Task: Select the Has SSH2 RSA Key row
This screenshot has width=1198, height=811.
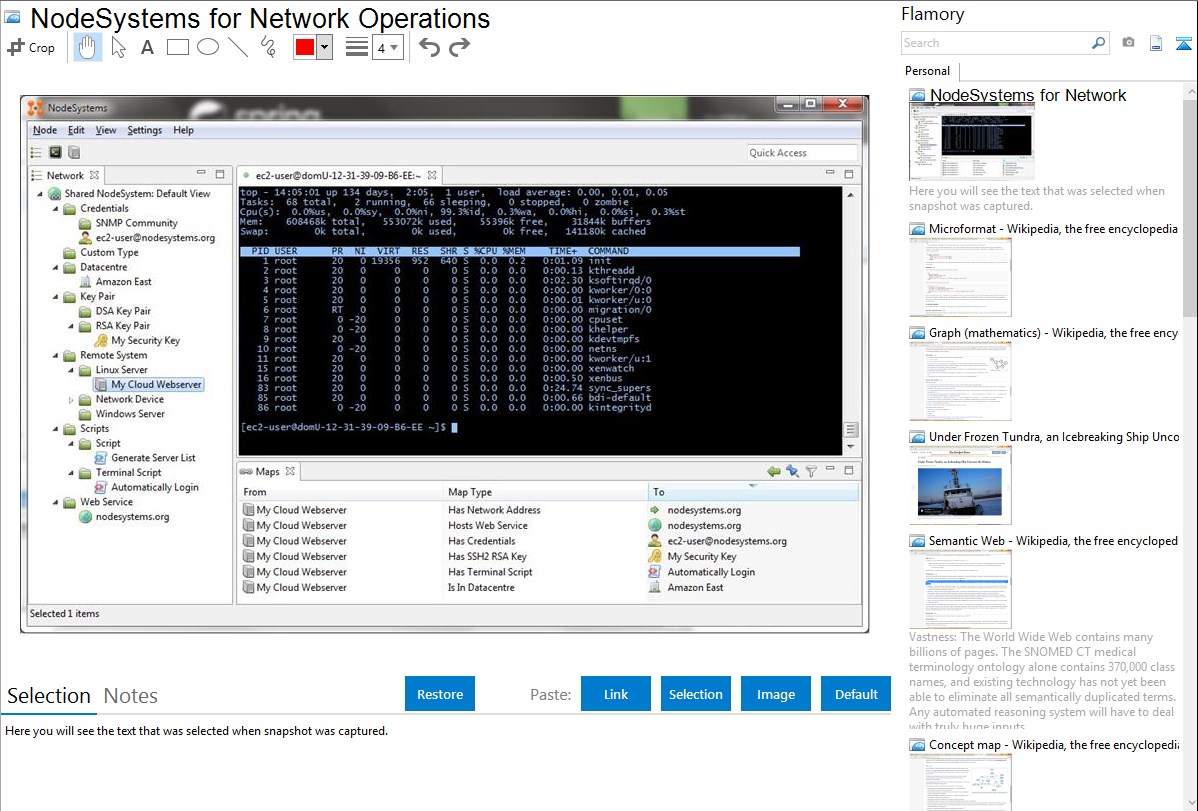Action: pyautogui.click(x=550, y=556)
